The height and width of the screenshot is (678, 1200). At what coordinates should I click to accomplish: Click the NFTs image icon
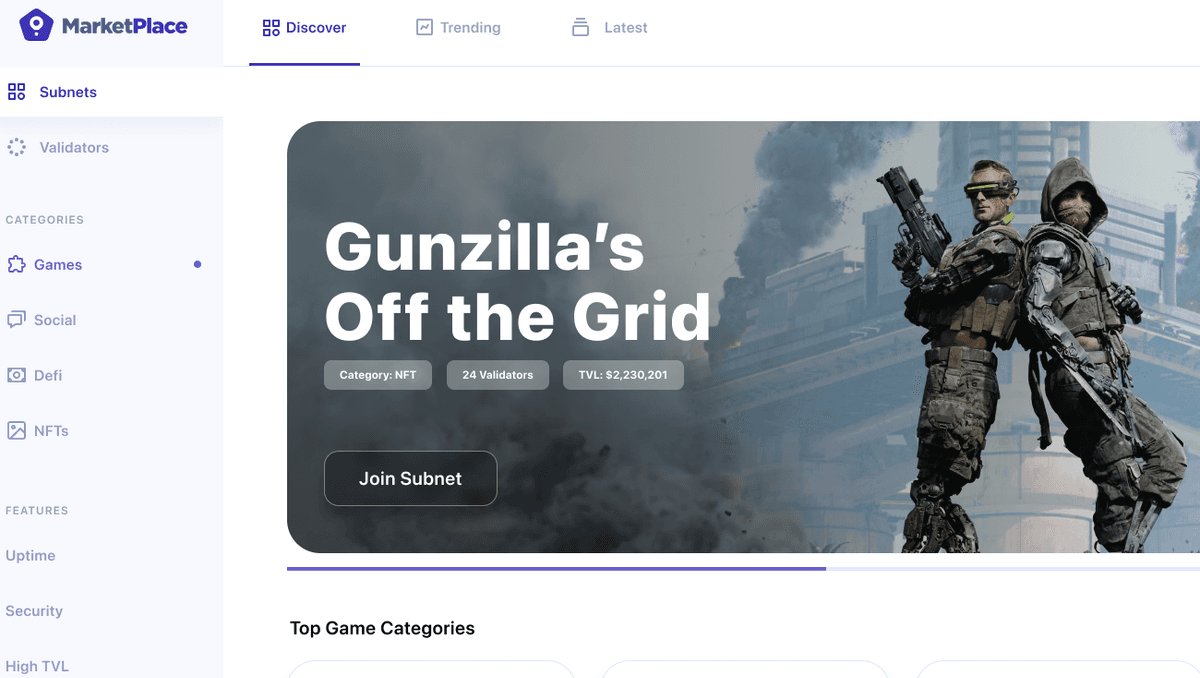(16, 431)
